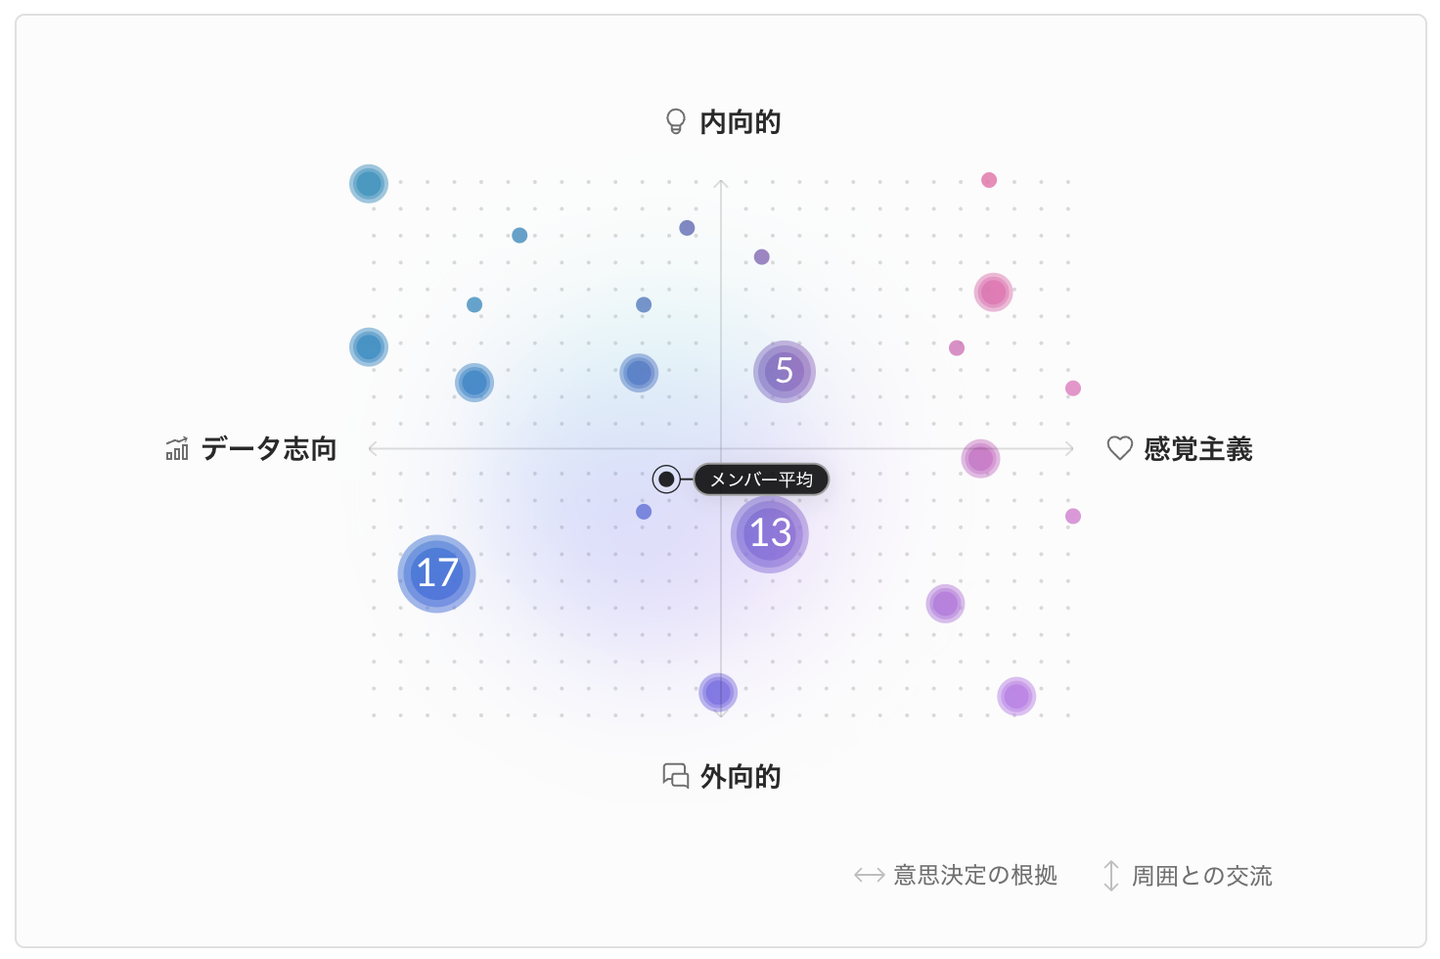Click the 感覚主義 axis label text
1440x959 pixels.
1198,449
